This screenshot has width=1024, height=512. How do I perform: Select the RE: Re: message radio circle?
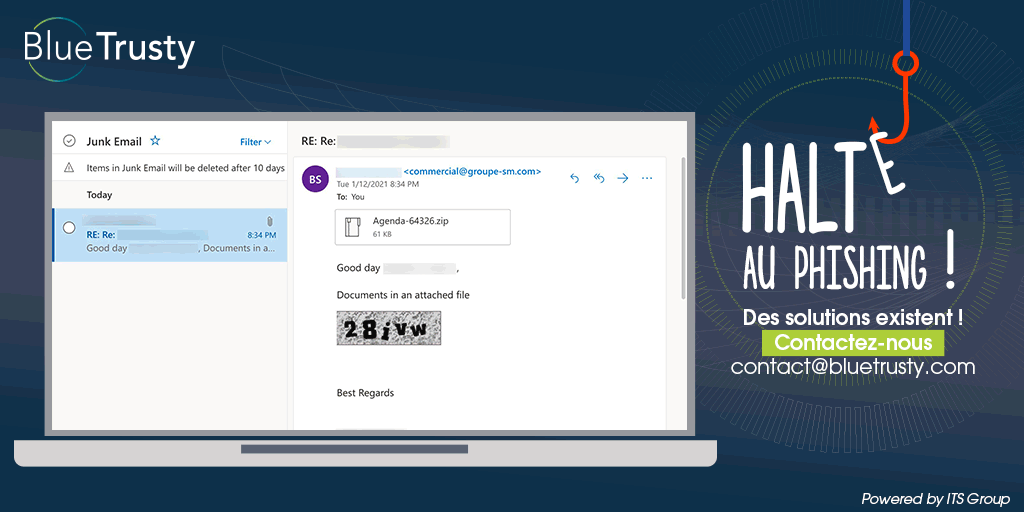[x=69, y=228]
